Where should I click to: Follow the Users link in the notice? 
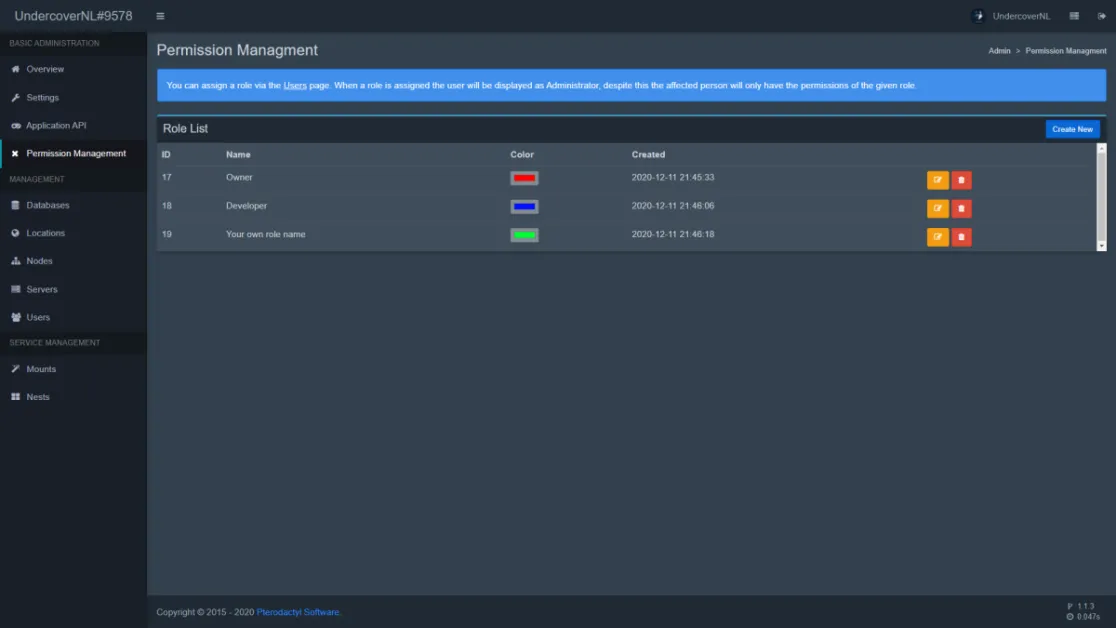click(293, 85)
